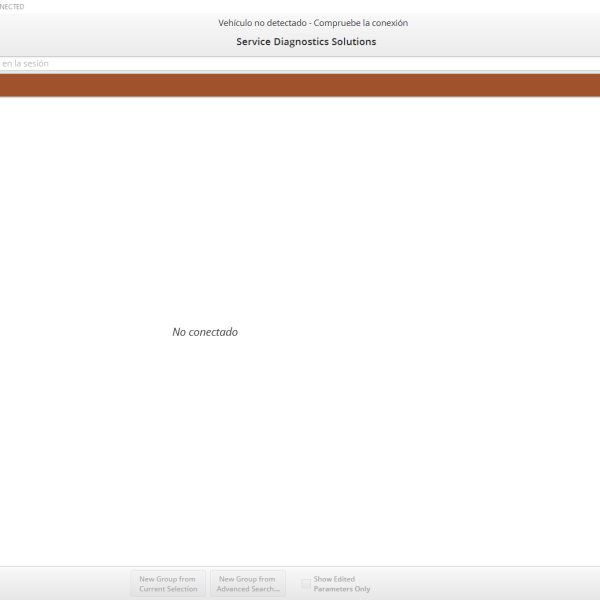The image size is (600, 600).
Task: Toggle Show Edited Parameters Only checkbox
Action: click(306, 584)
